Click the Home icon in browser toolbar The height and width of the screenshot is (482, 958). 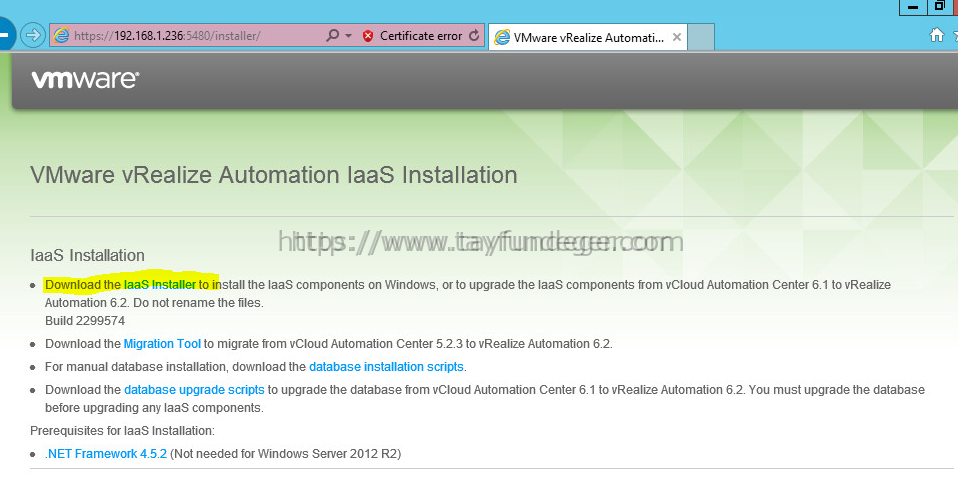pyautogui.click(x=937, y=35)
